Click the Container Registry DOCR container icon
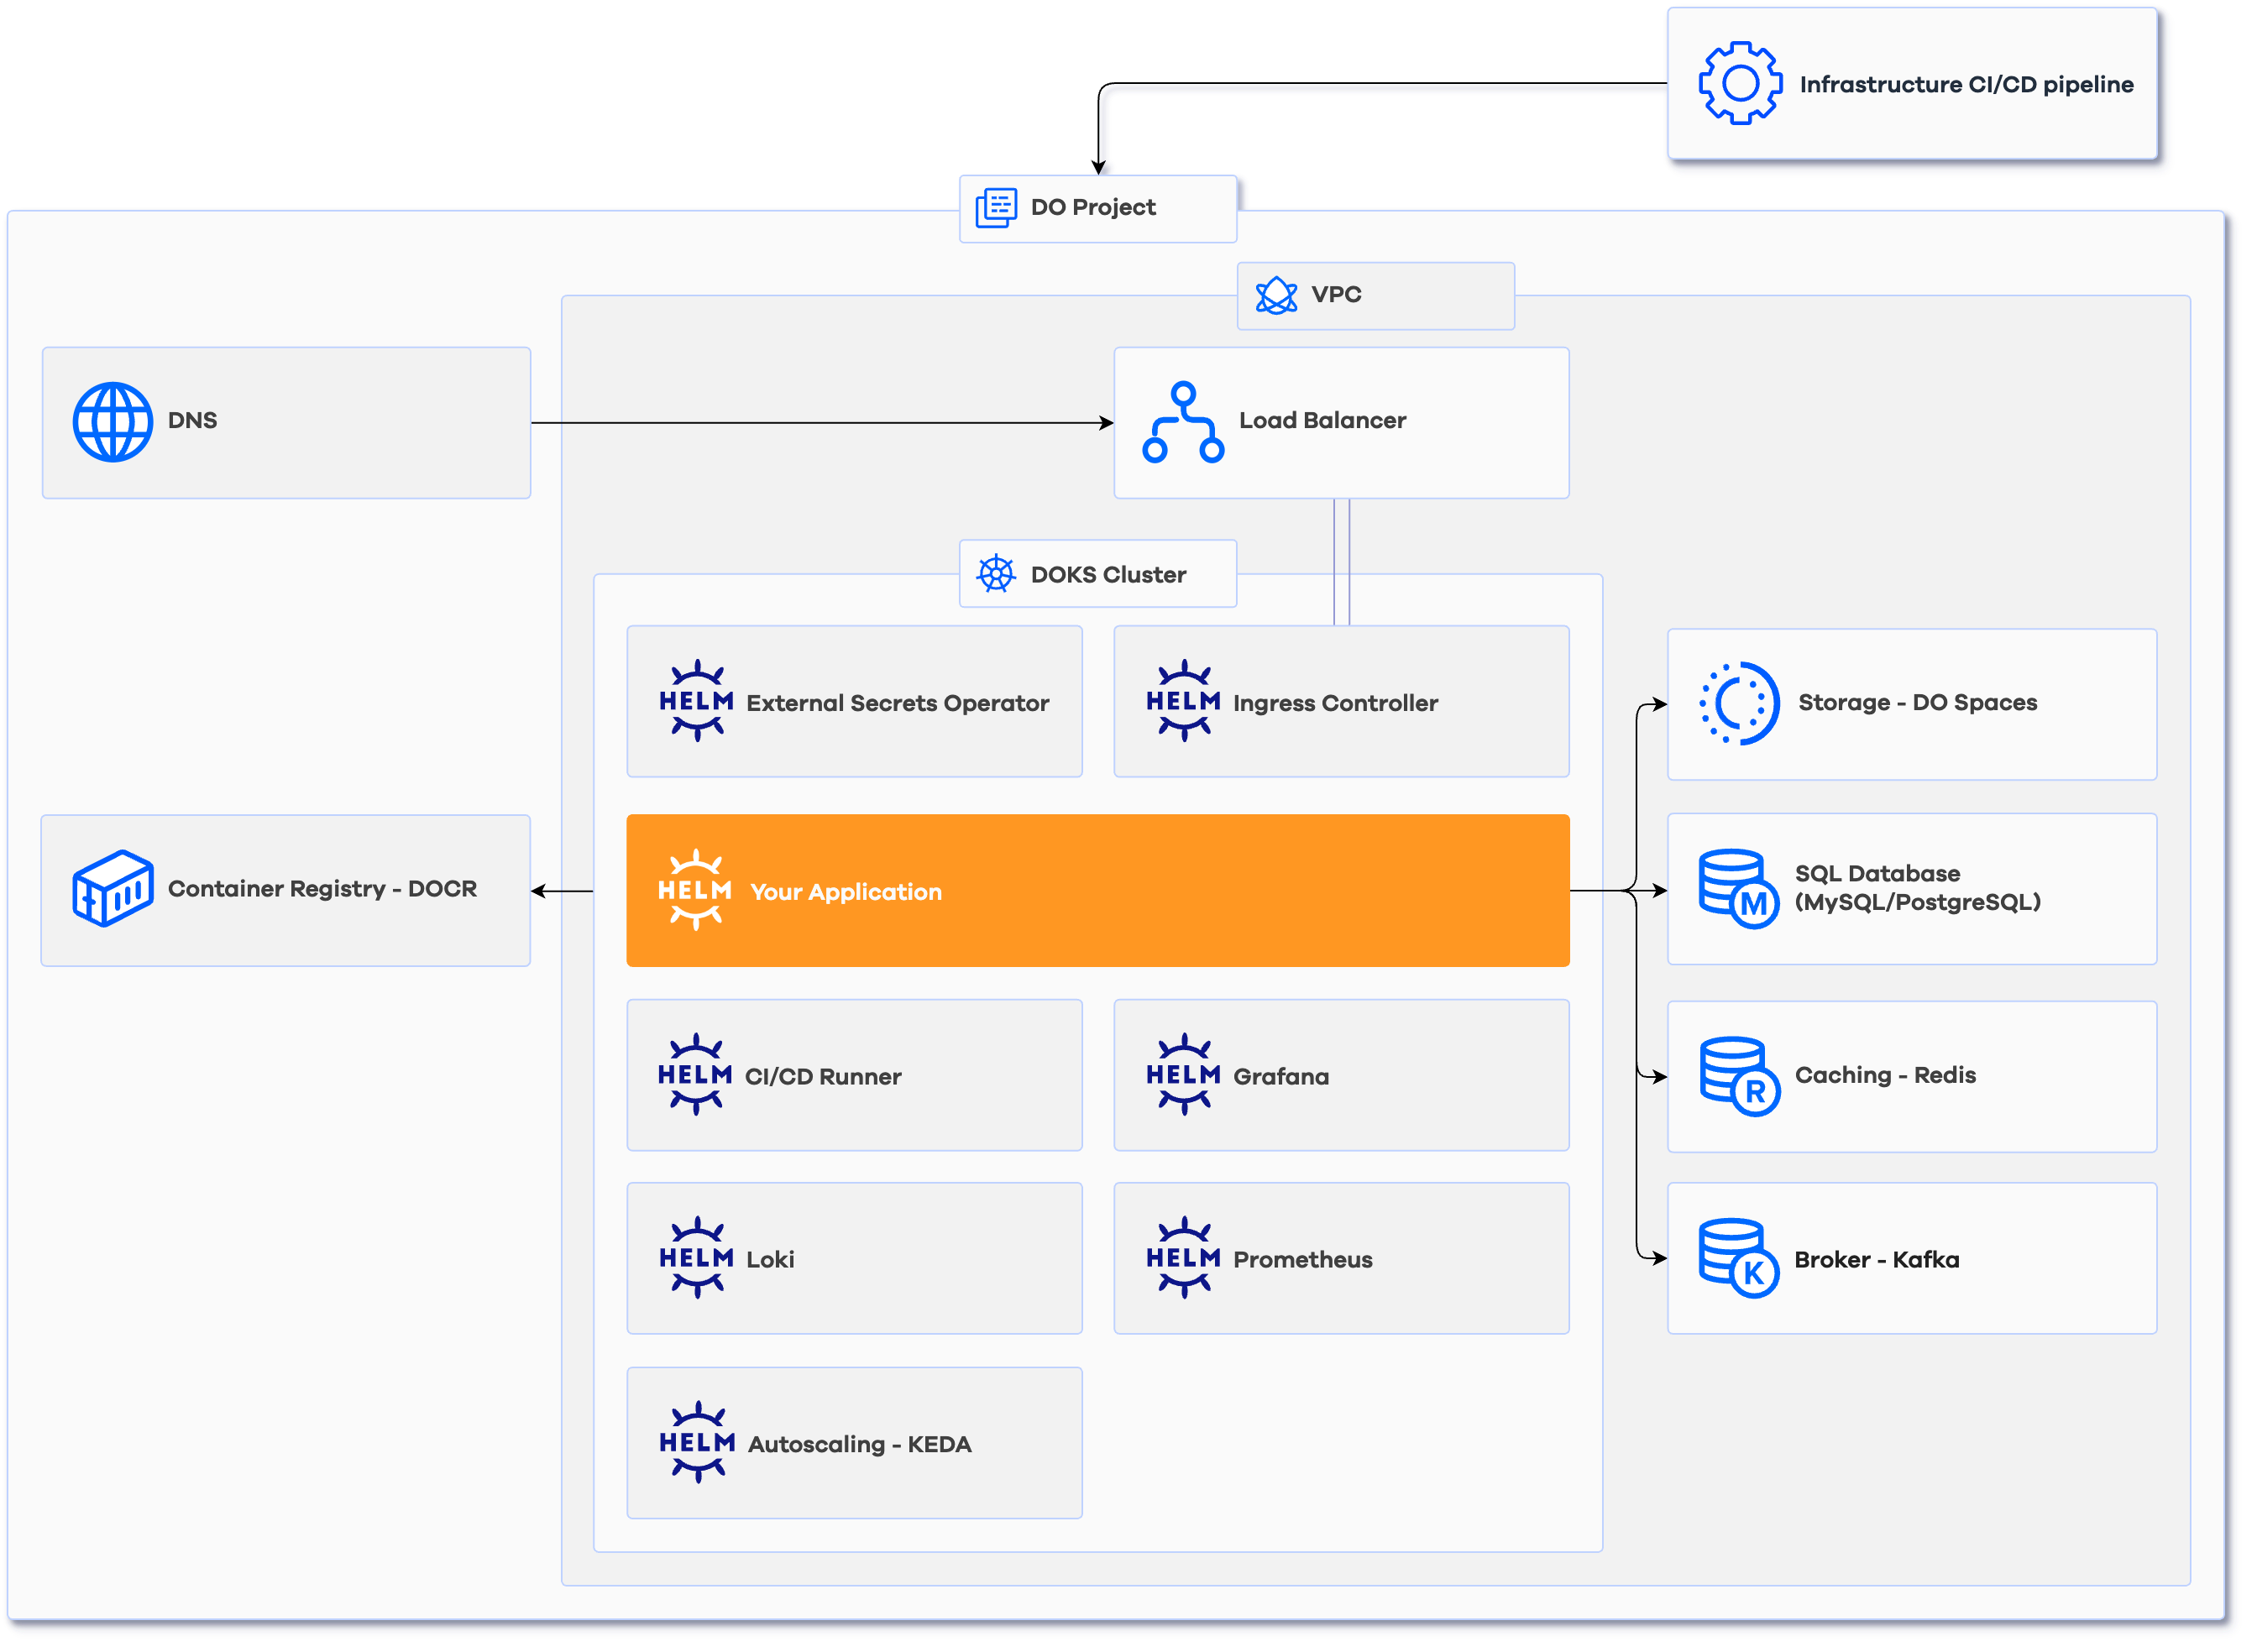Screen dimensions: 2257x1652 [113, 888]
